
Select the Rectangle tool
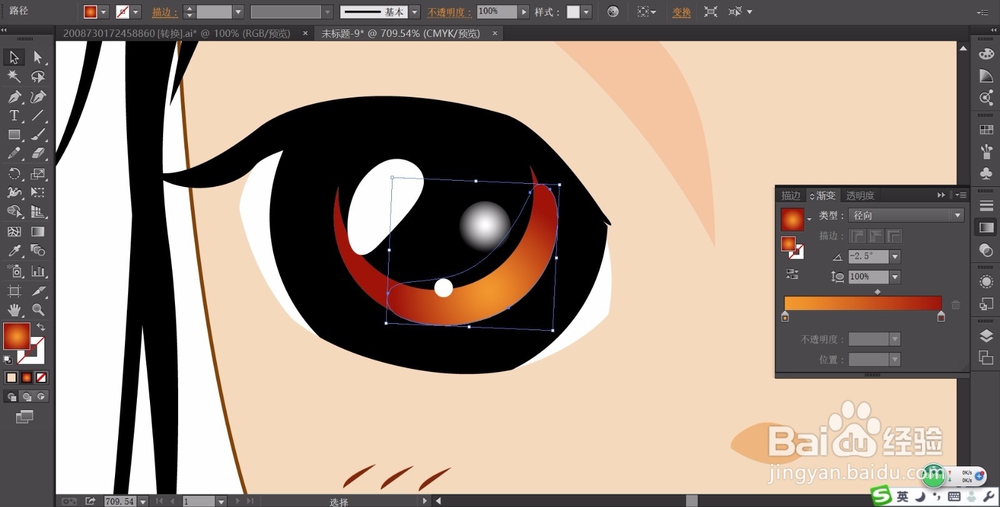point(14,135)
